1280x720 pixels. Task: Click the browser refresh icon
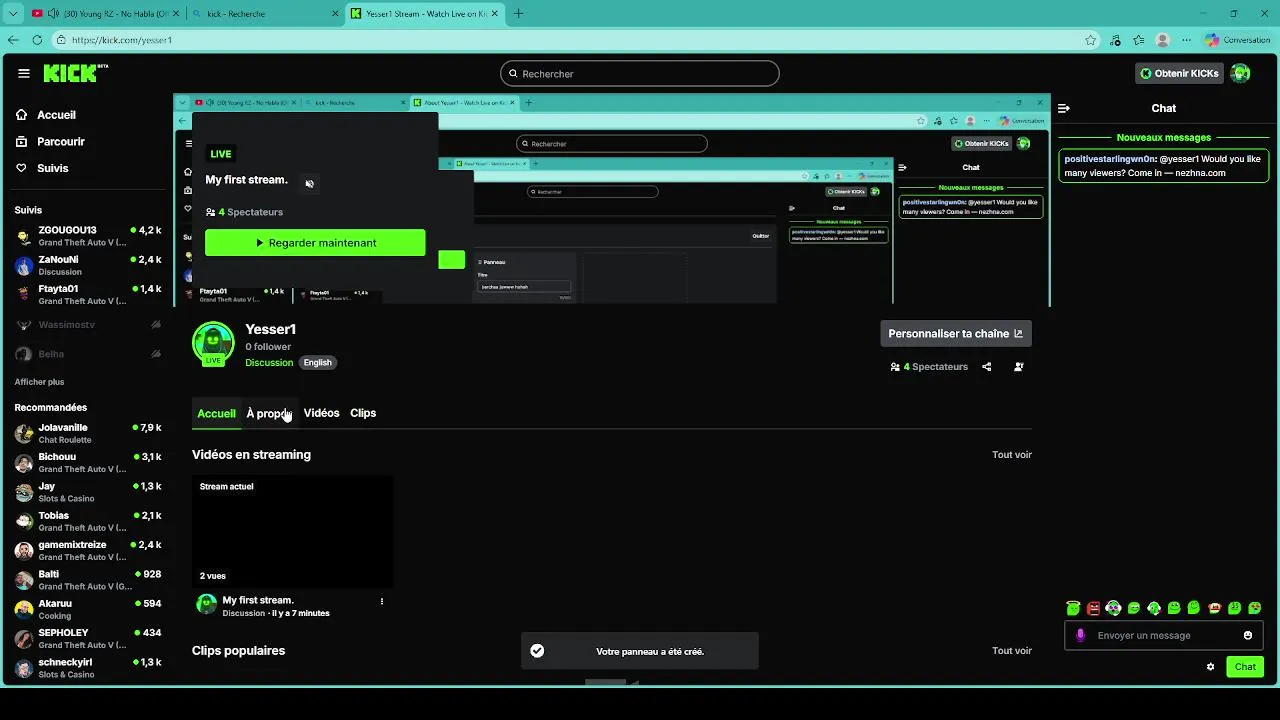click(37, 40)
